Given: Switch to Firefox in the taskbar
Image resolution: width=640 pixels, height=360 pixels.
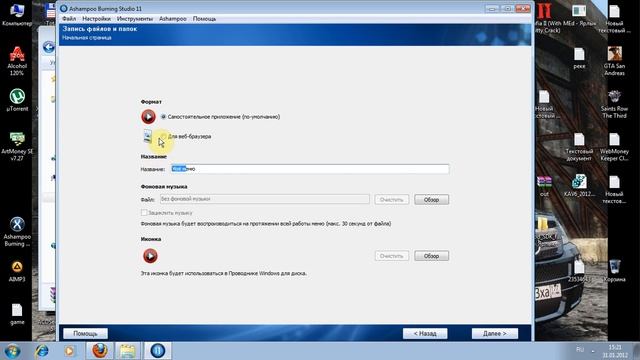Looking at the screenshot, I should (x=100, y=351).
